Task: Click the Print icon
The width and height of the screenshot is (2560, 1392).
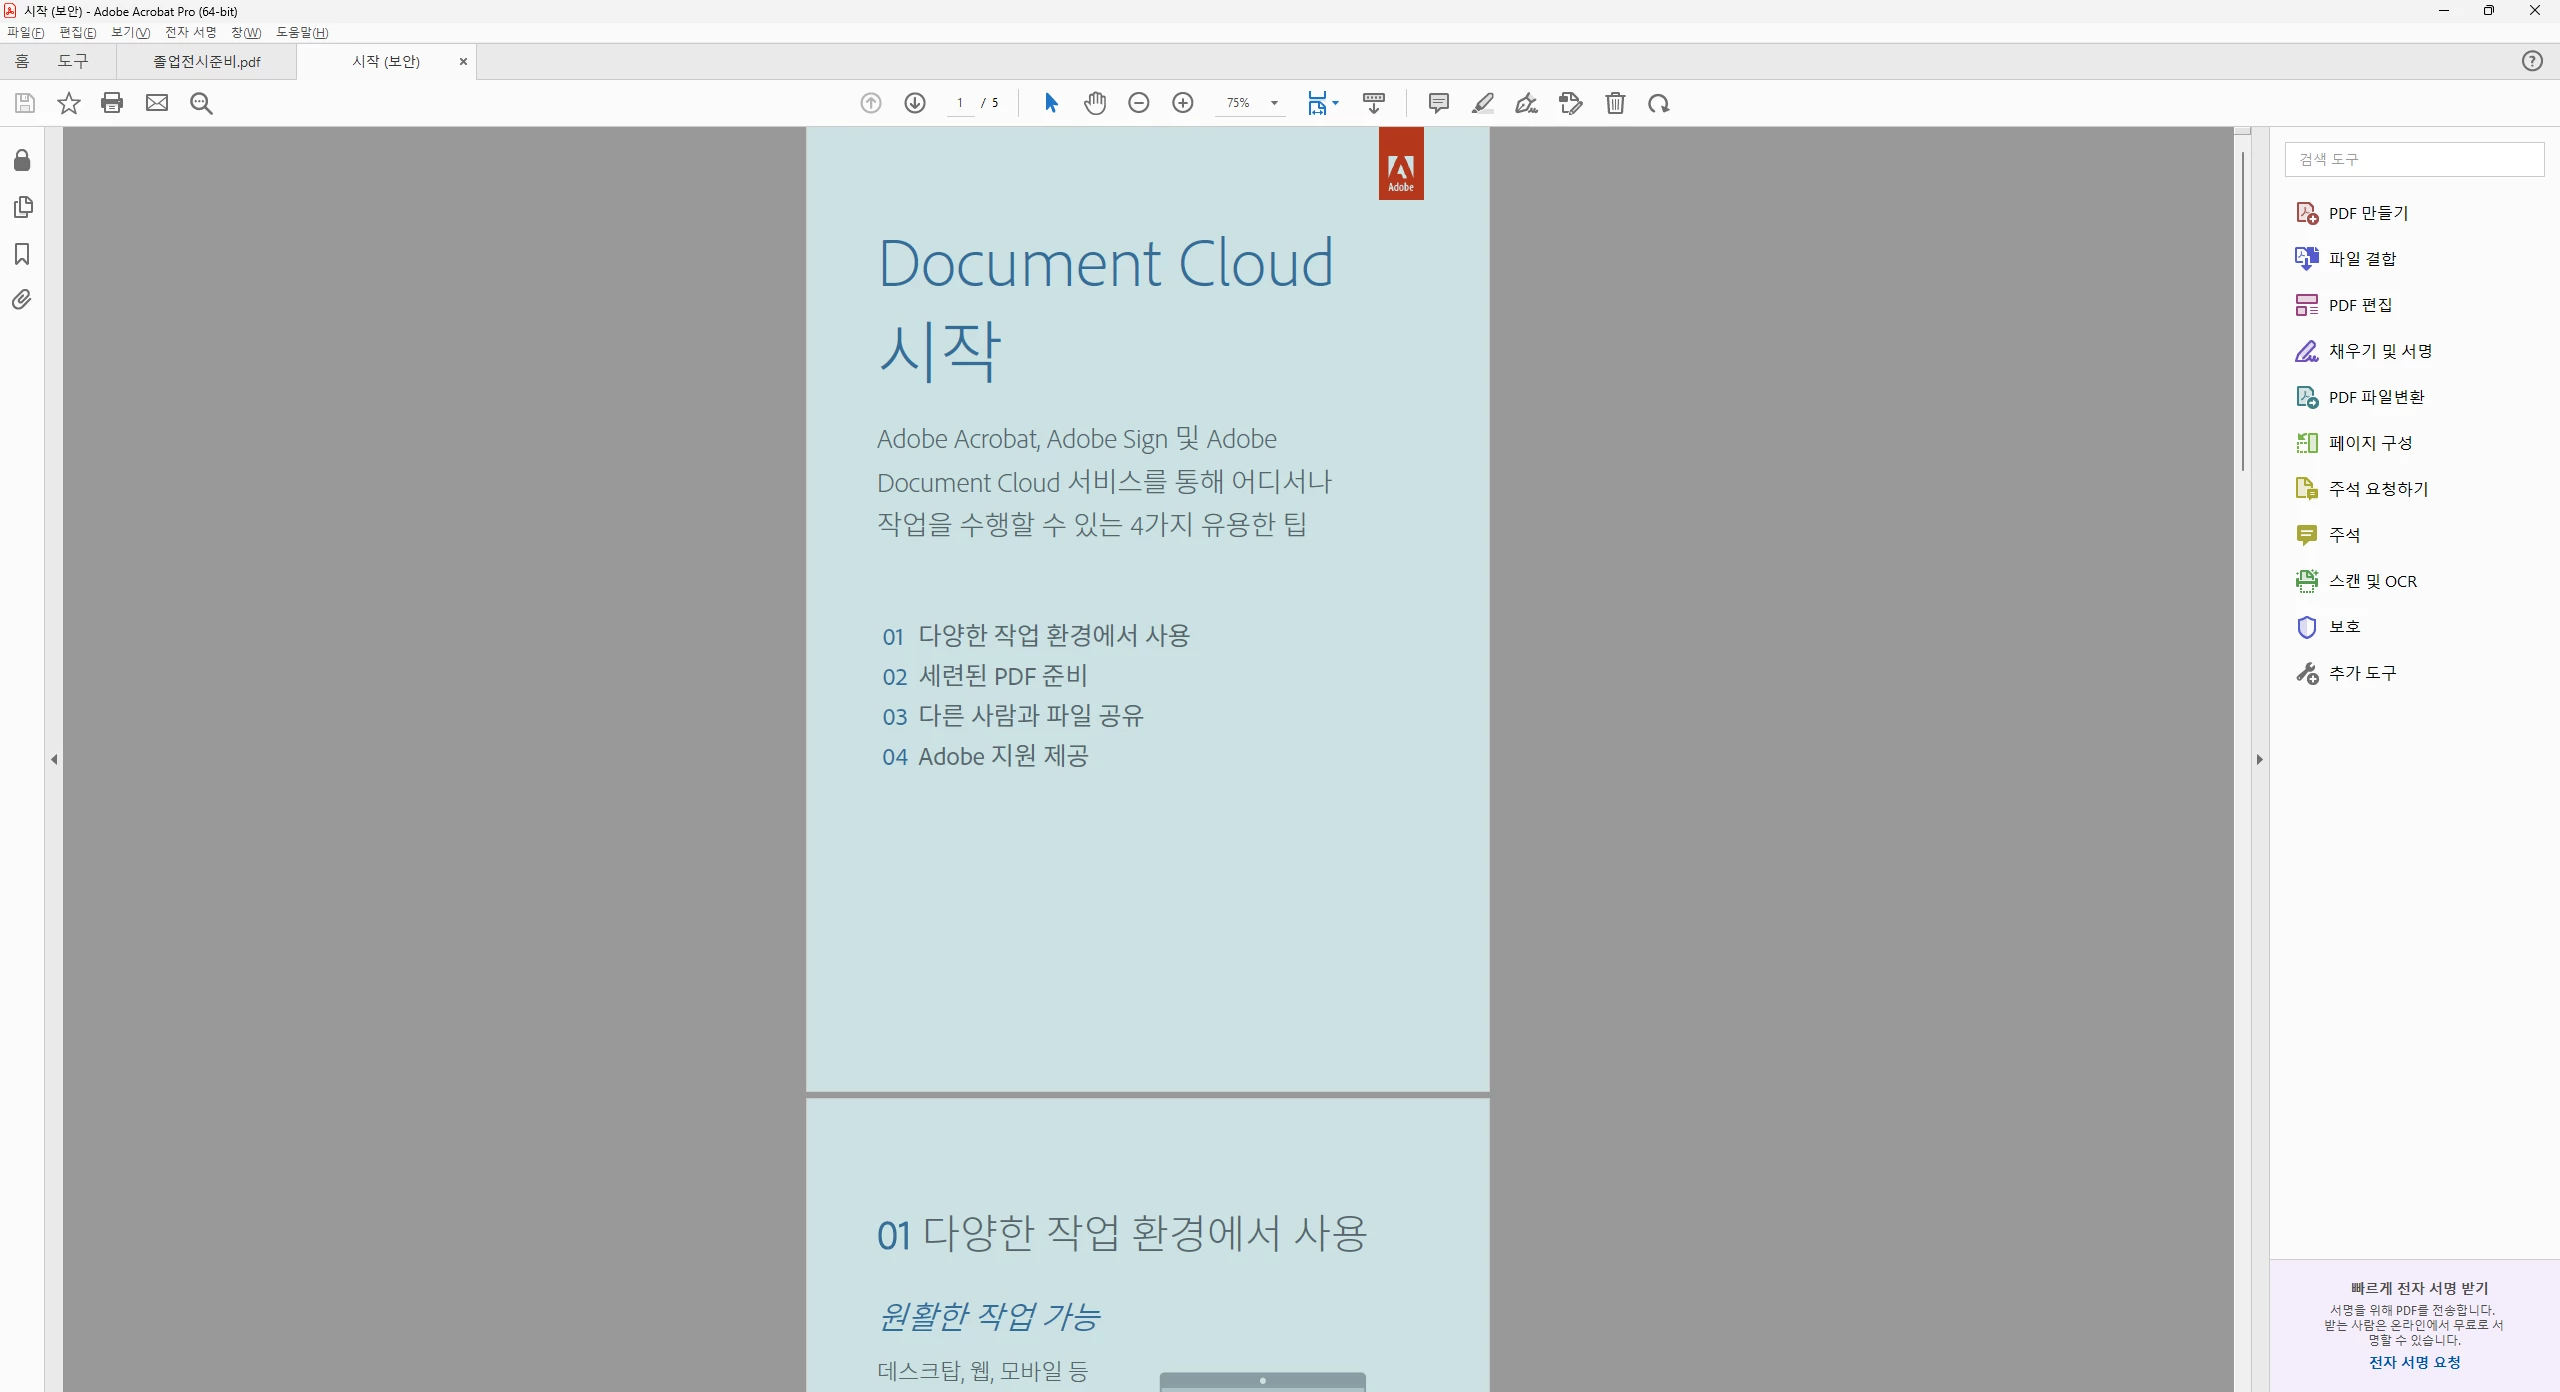Action: [x=112, y=103]
